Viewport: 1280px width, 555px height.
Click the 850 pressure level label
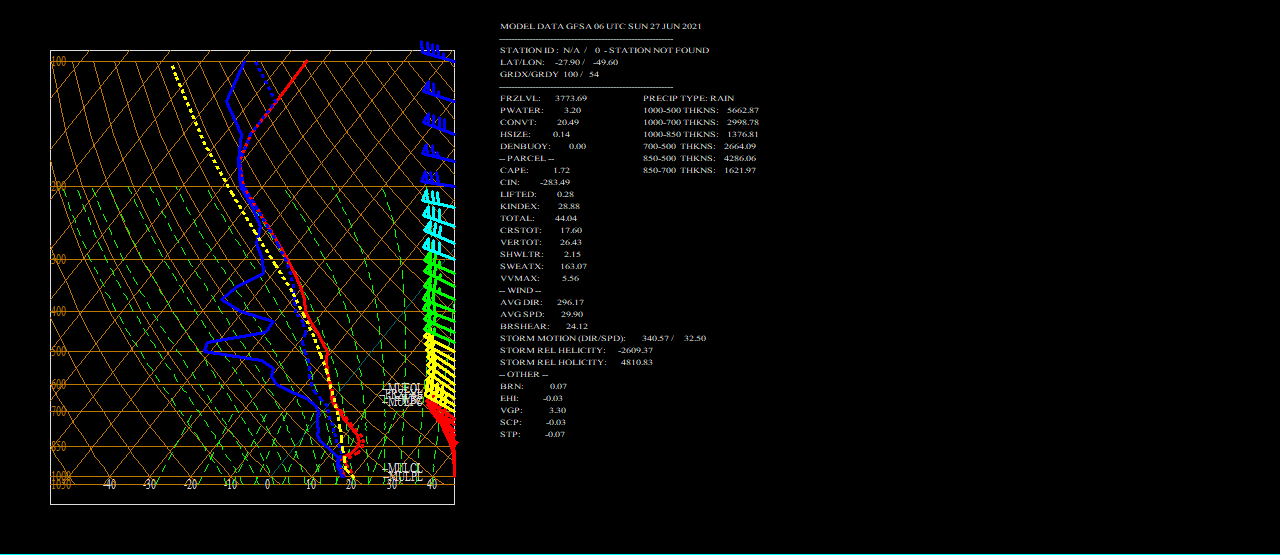tap(59, 446)
